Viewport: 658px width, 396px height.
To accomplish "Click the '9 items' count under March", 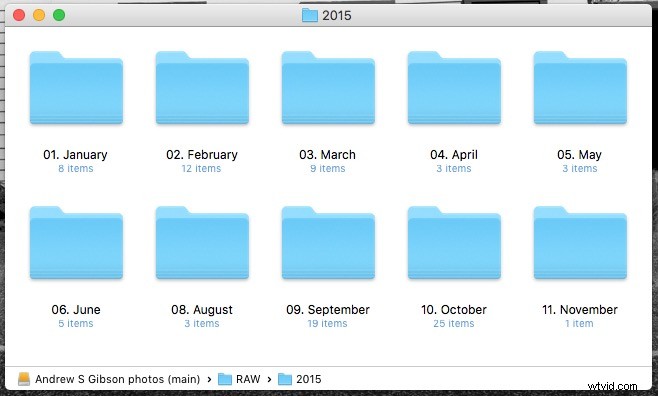I will click(x=328, y=169).
